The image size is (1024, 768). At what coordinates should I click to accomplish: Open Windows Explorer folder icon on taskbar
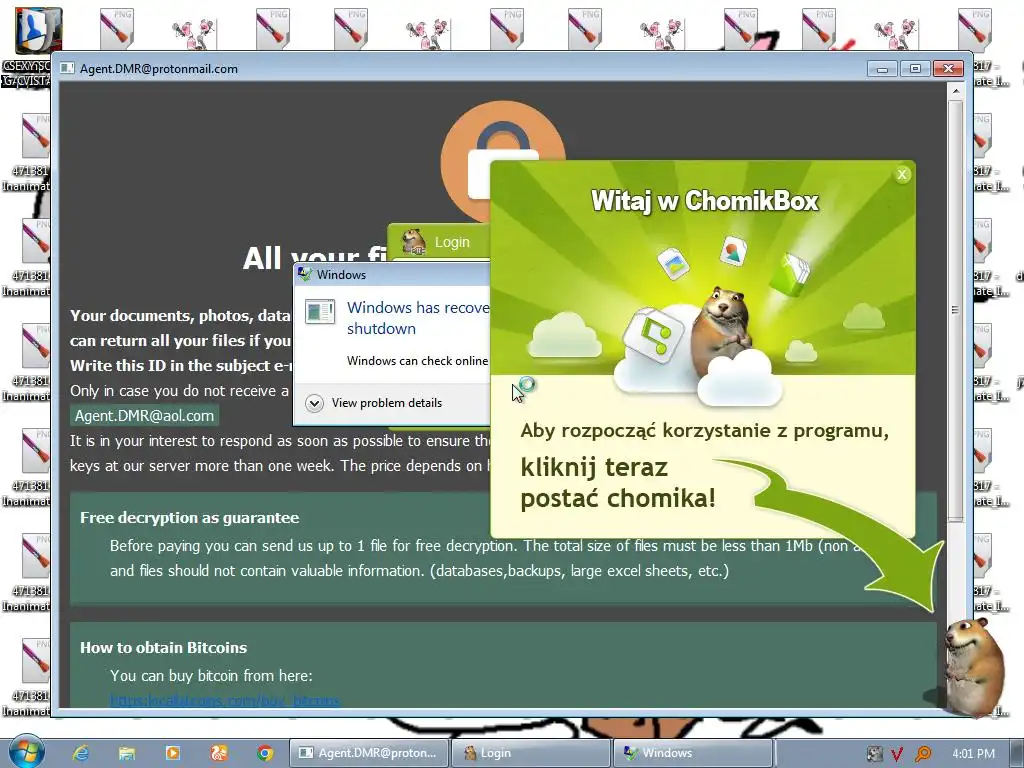point(127,753)
